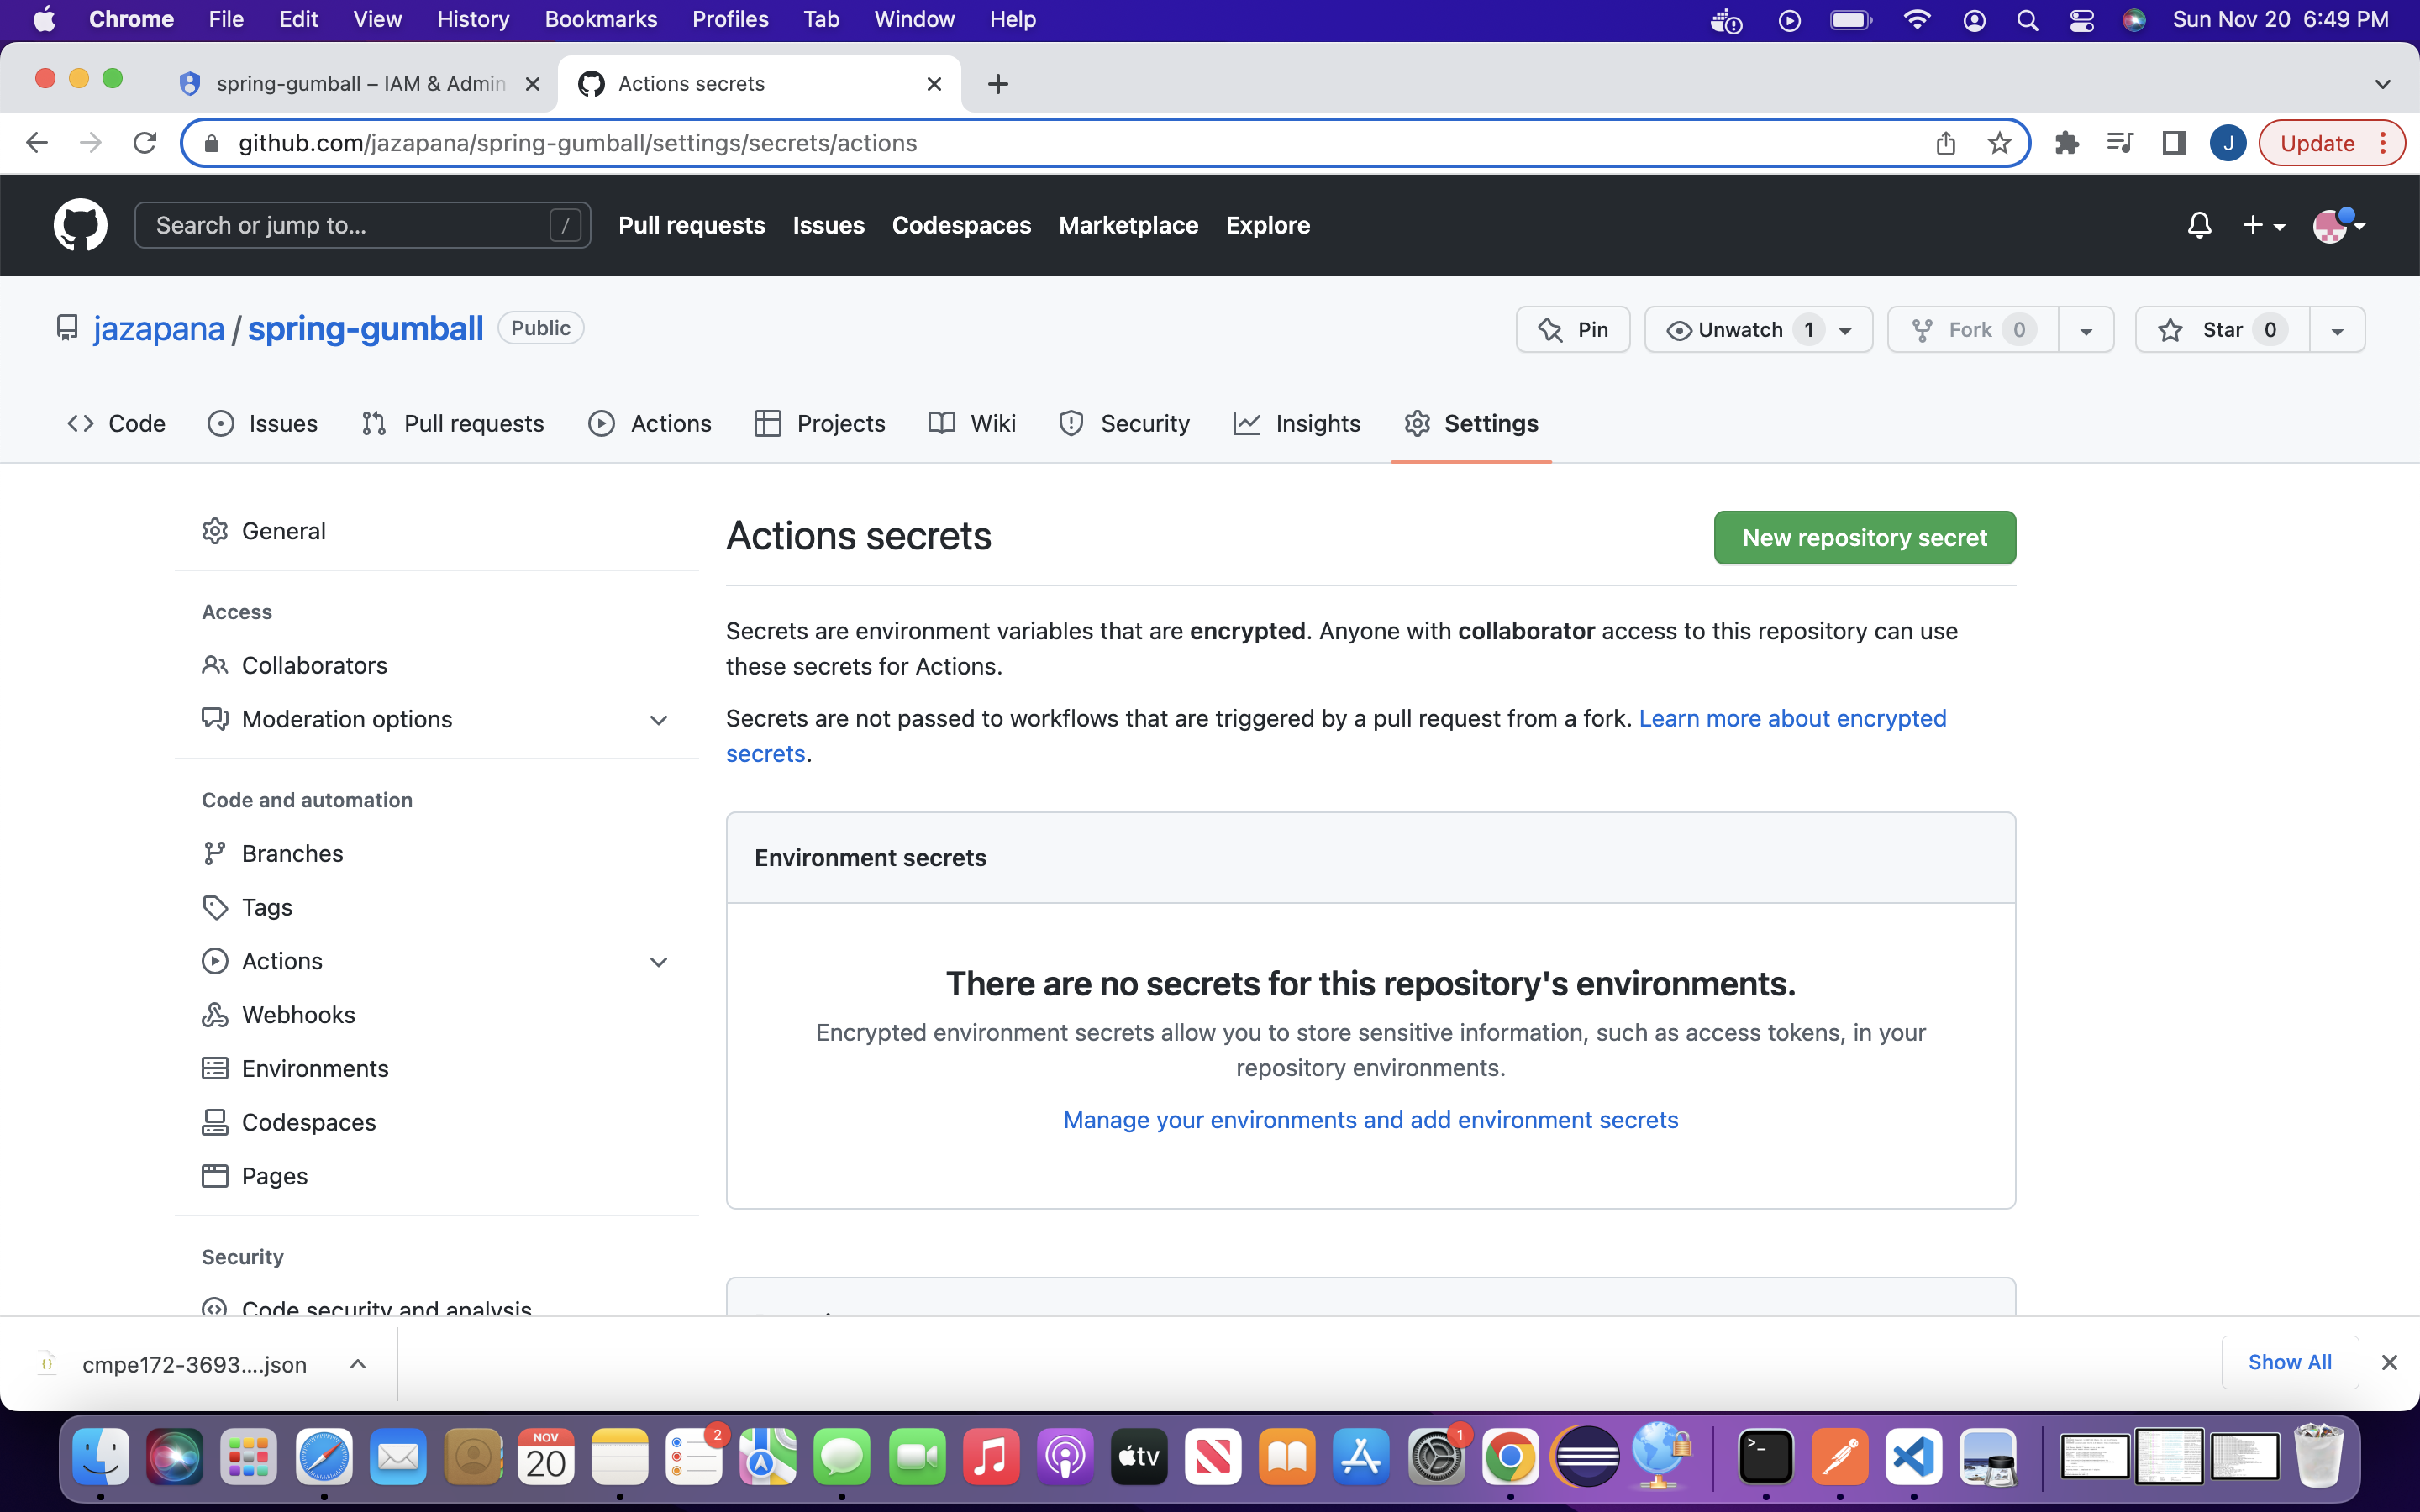The width and height of the screenshot is (2420, 1512).
Task: Open Visual Studio Code from the Dock
Action: pos(1912,1457)
